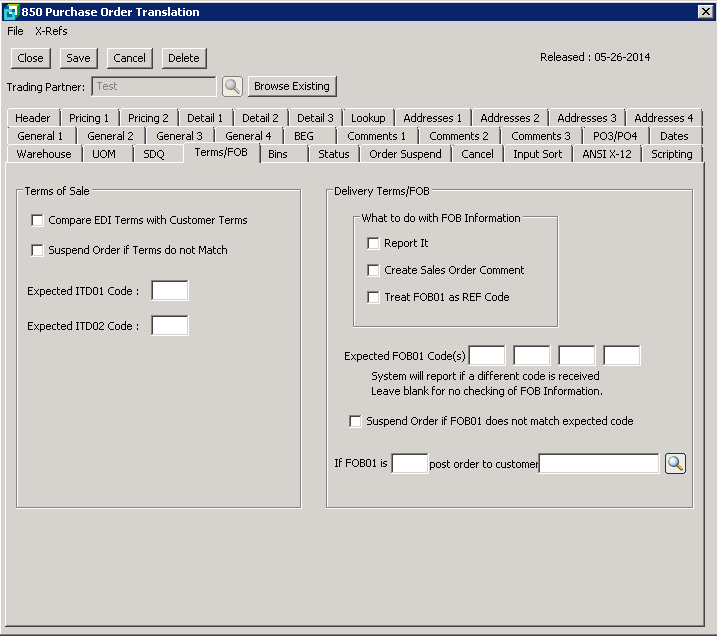This screenshot has height=636, width=717.
Task: Open the X-Refs menu
Action: (x=51, y=31)
